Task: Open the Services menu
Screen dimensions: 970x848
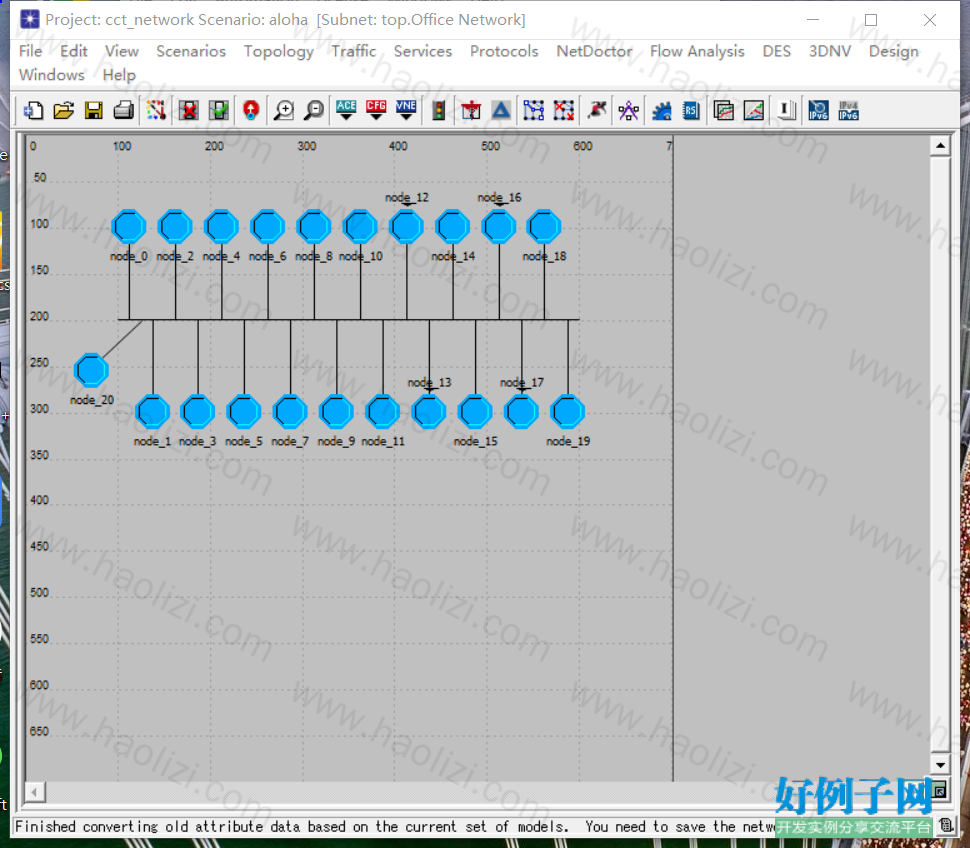Action: [423, 51]
